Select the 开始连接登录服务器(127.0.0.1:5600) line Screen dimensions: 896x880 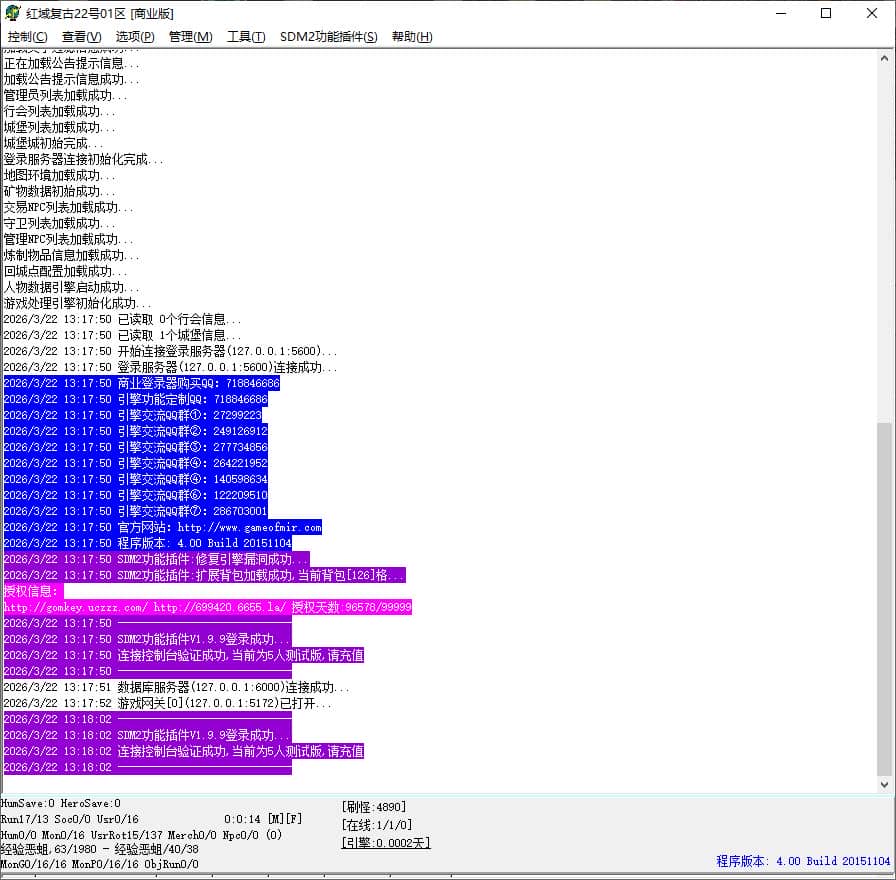[170, 351]
